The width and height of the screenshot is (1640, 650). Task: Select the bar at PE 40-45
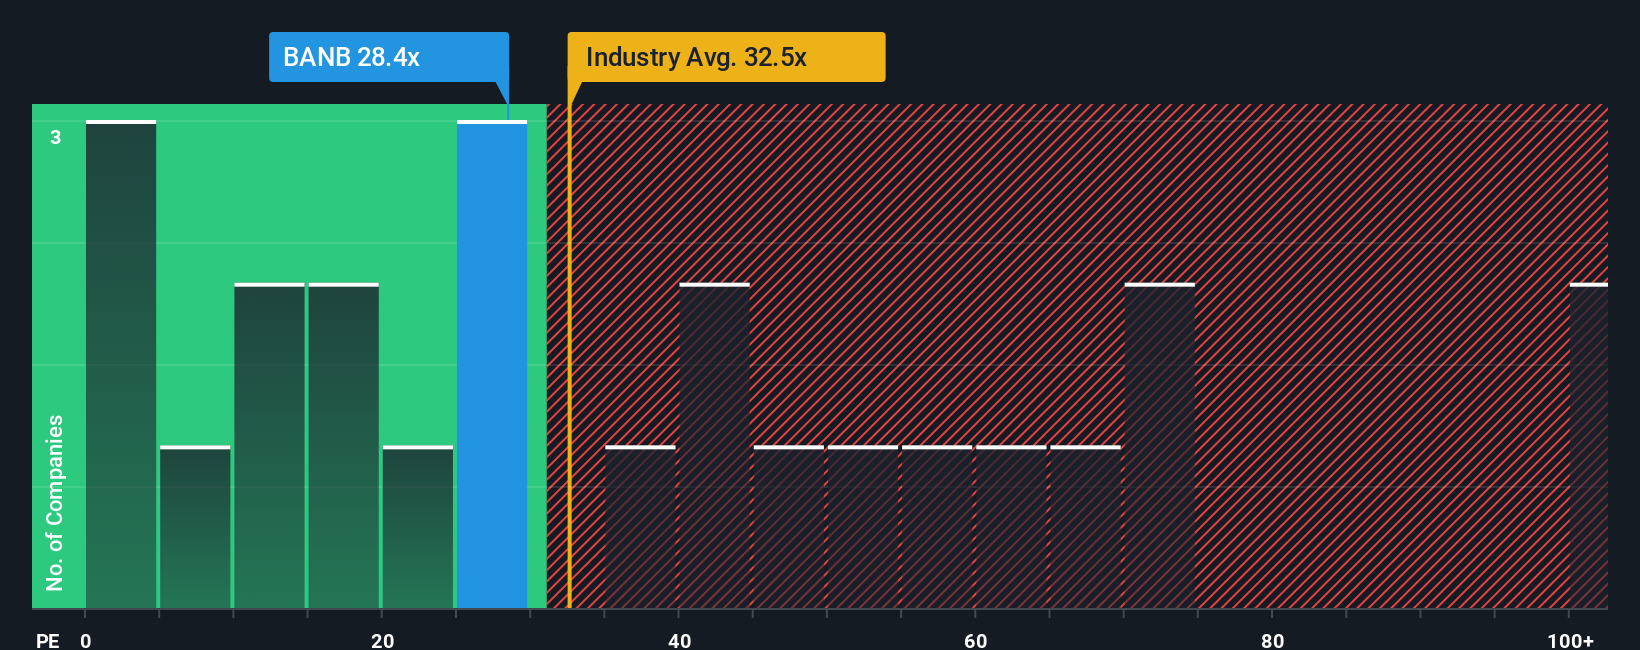(x=714, y=446)
